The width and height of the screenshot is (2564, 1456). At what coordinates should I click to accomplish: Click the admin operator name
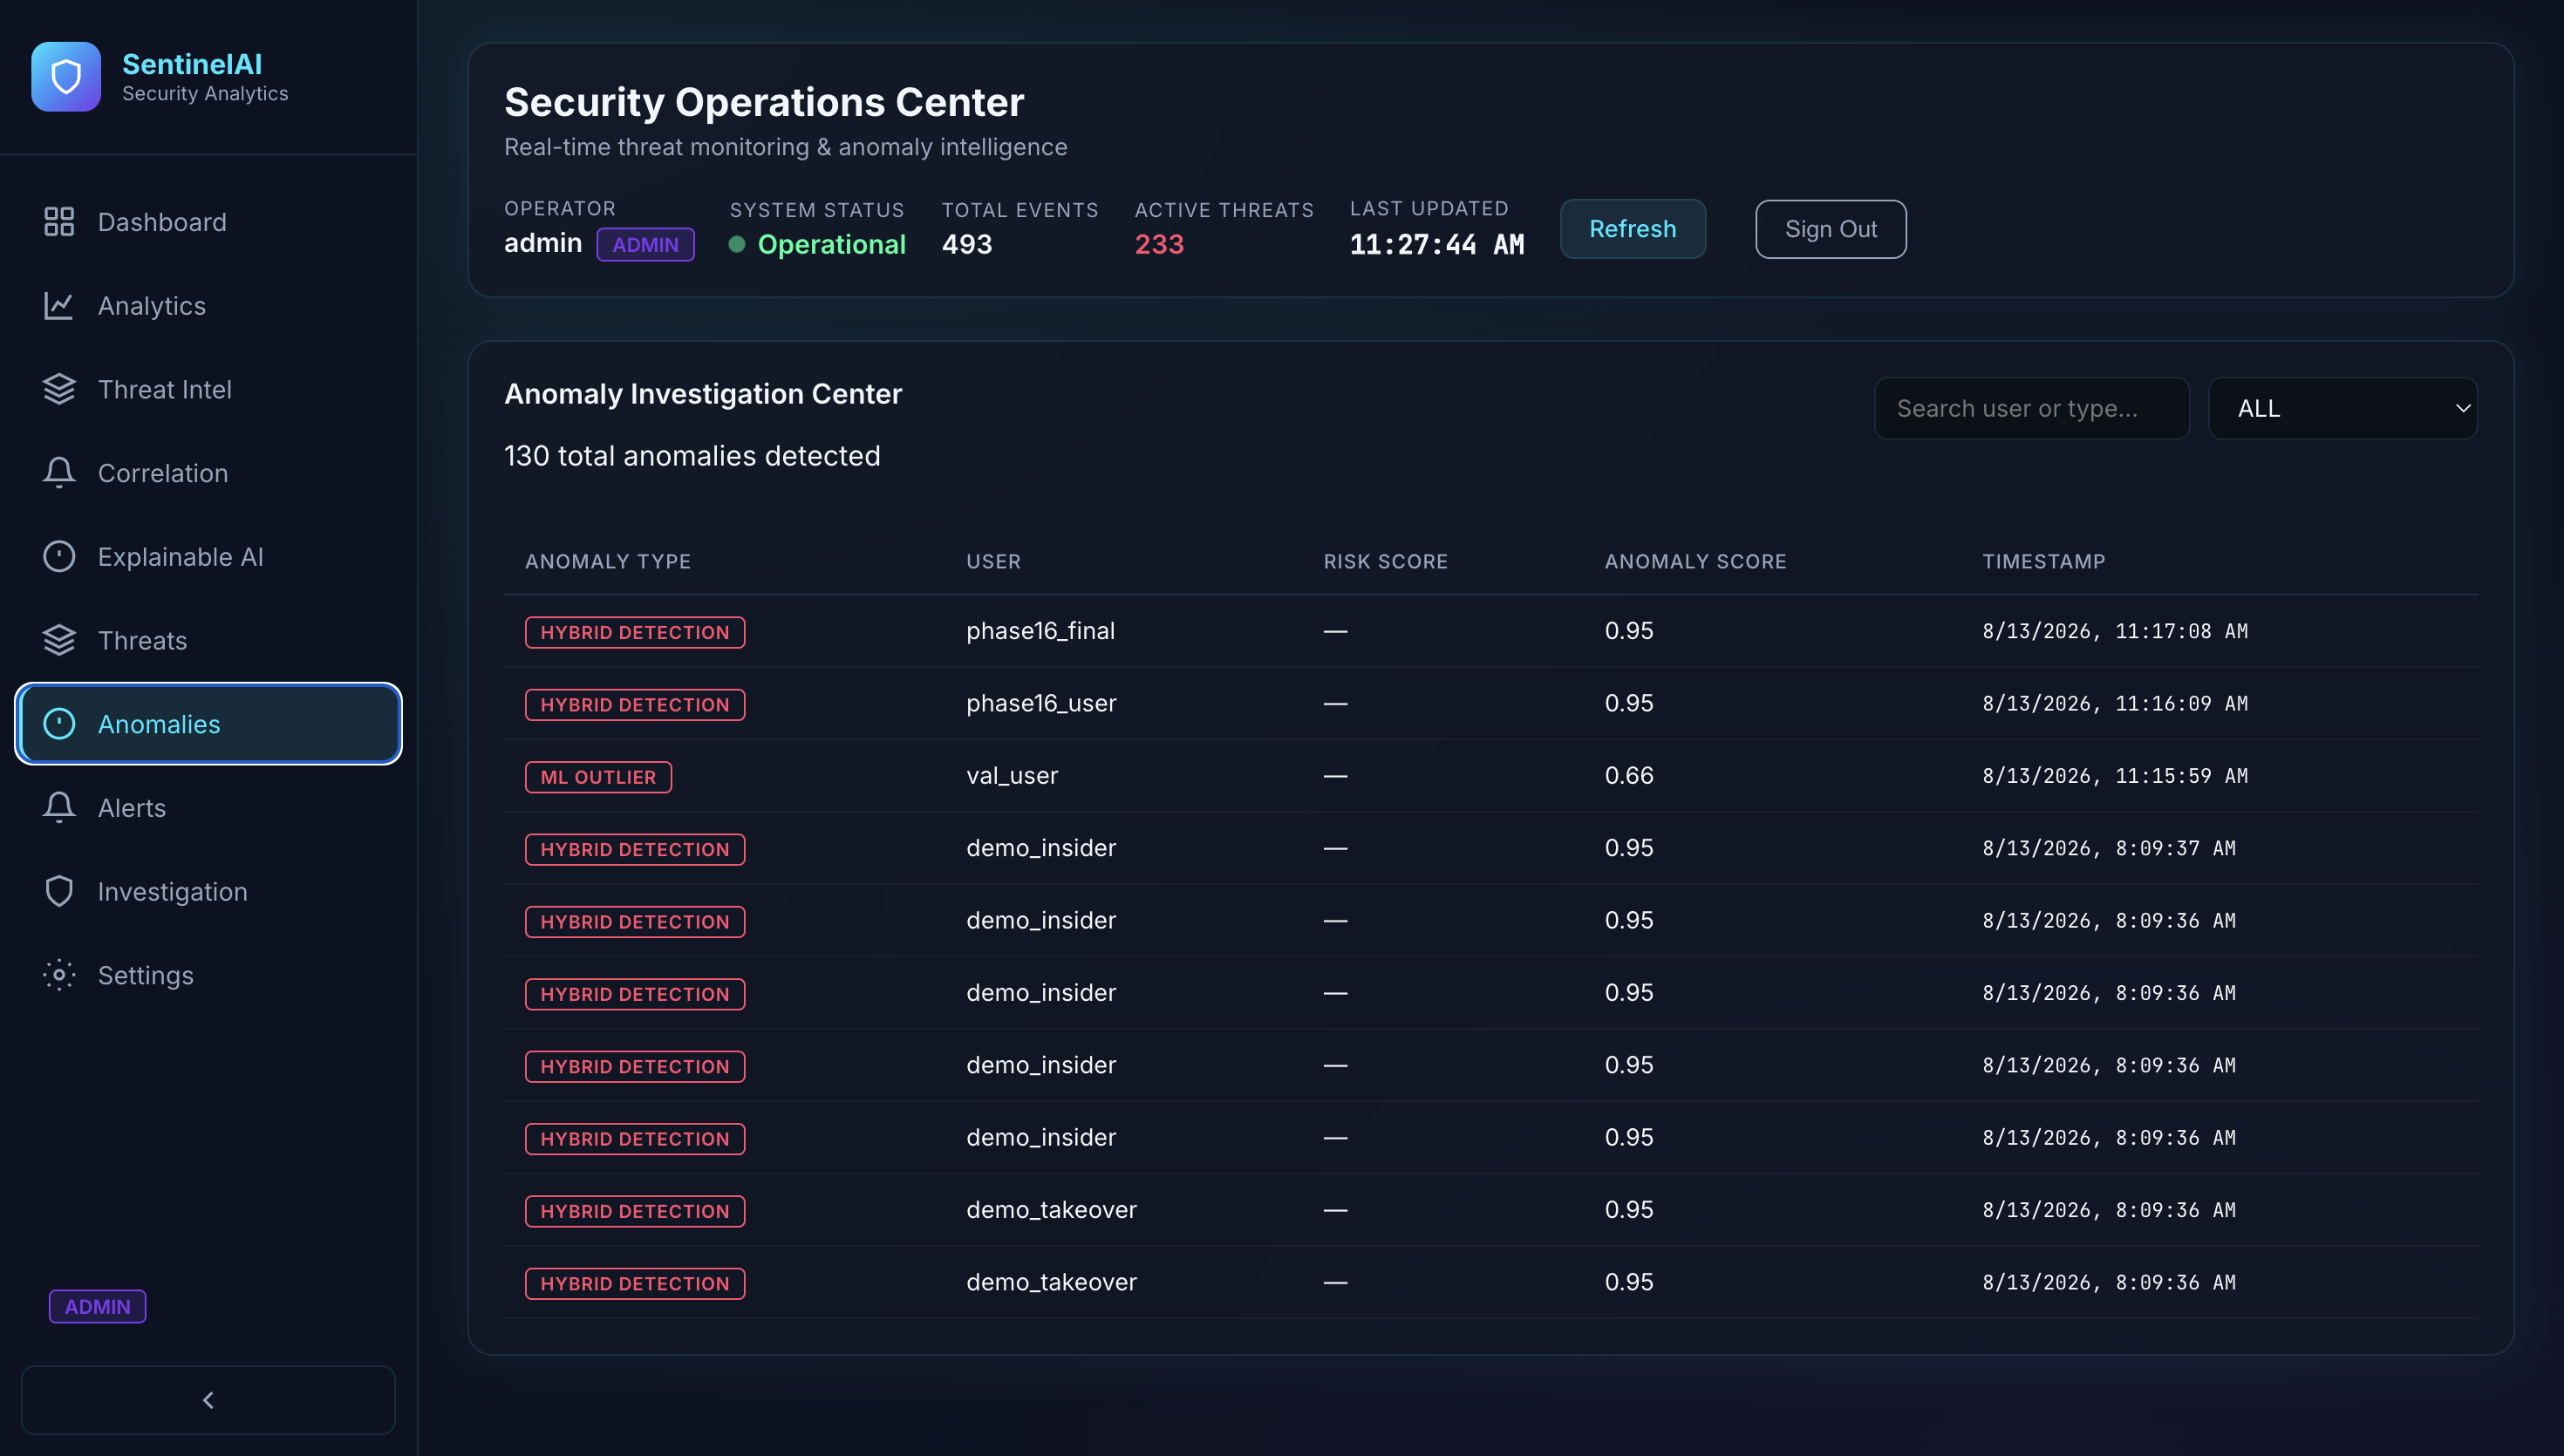click(543, 243)
